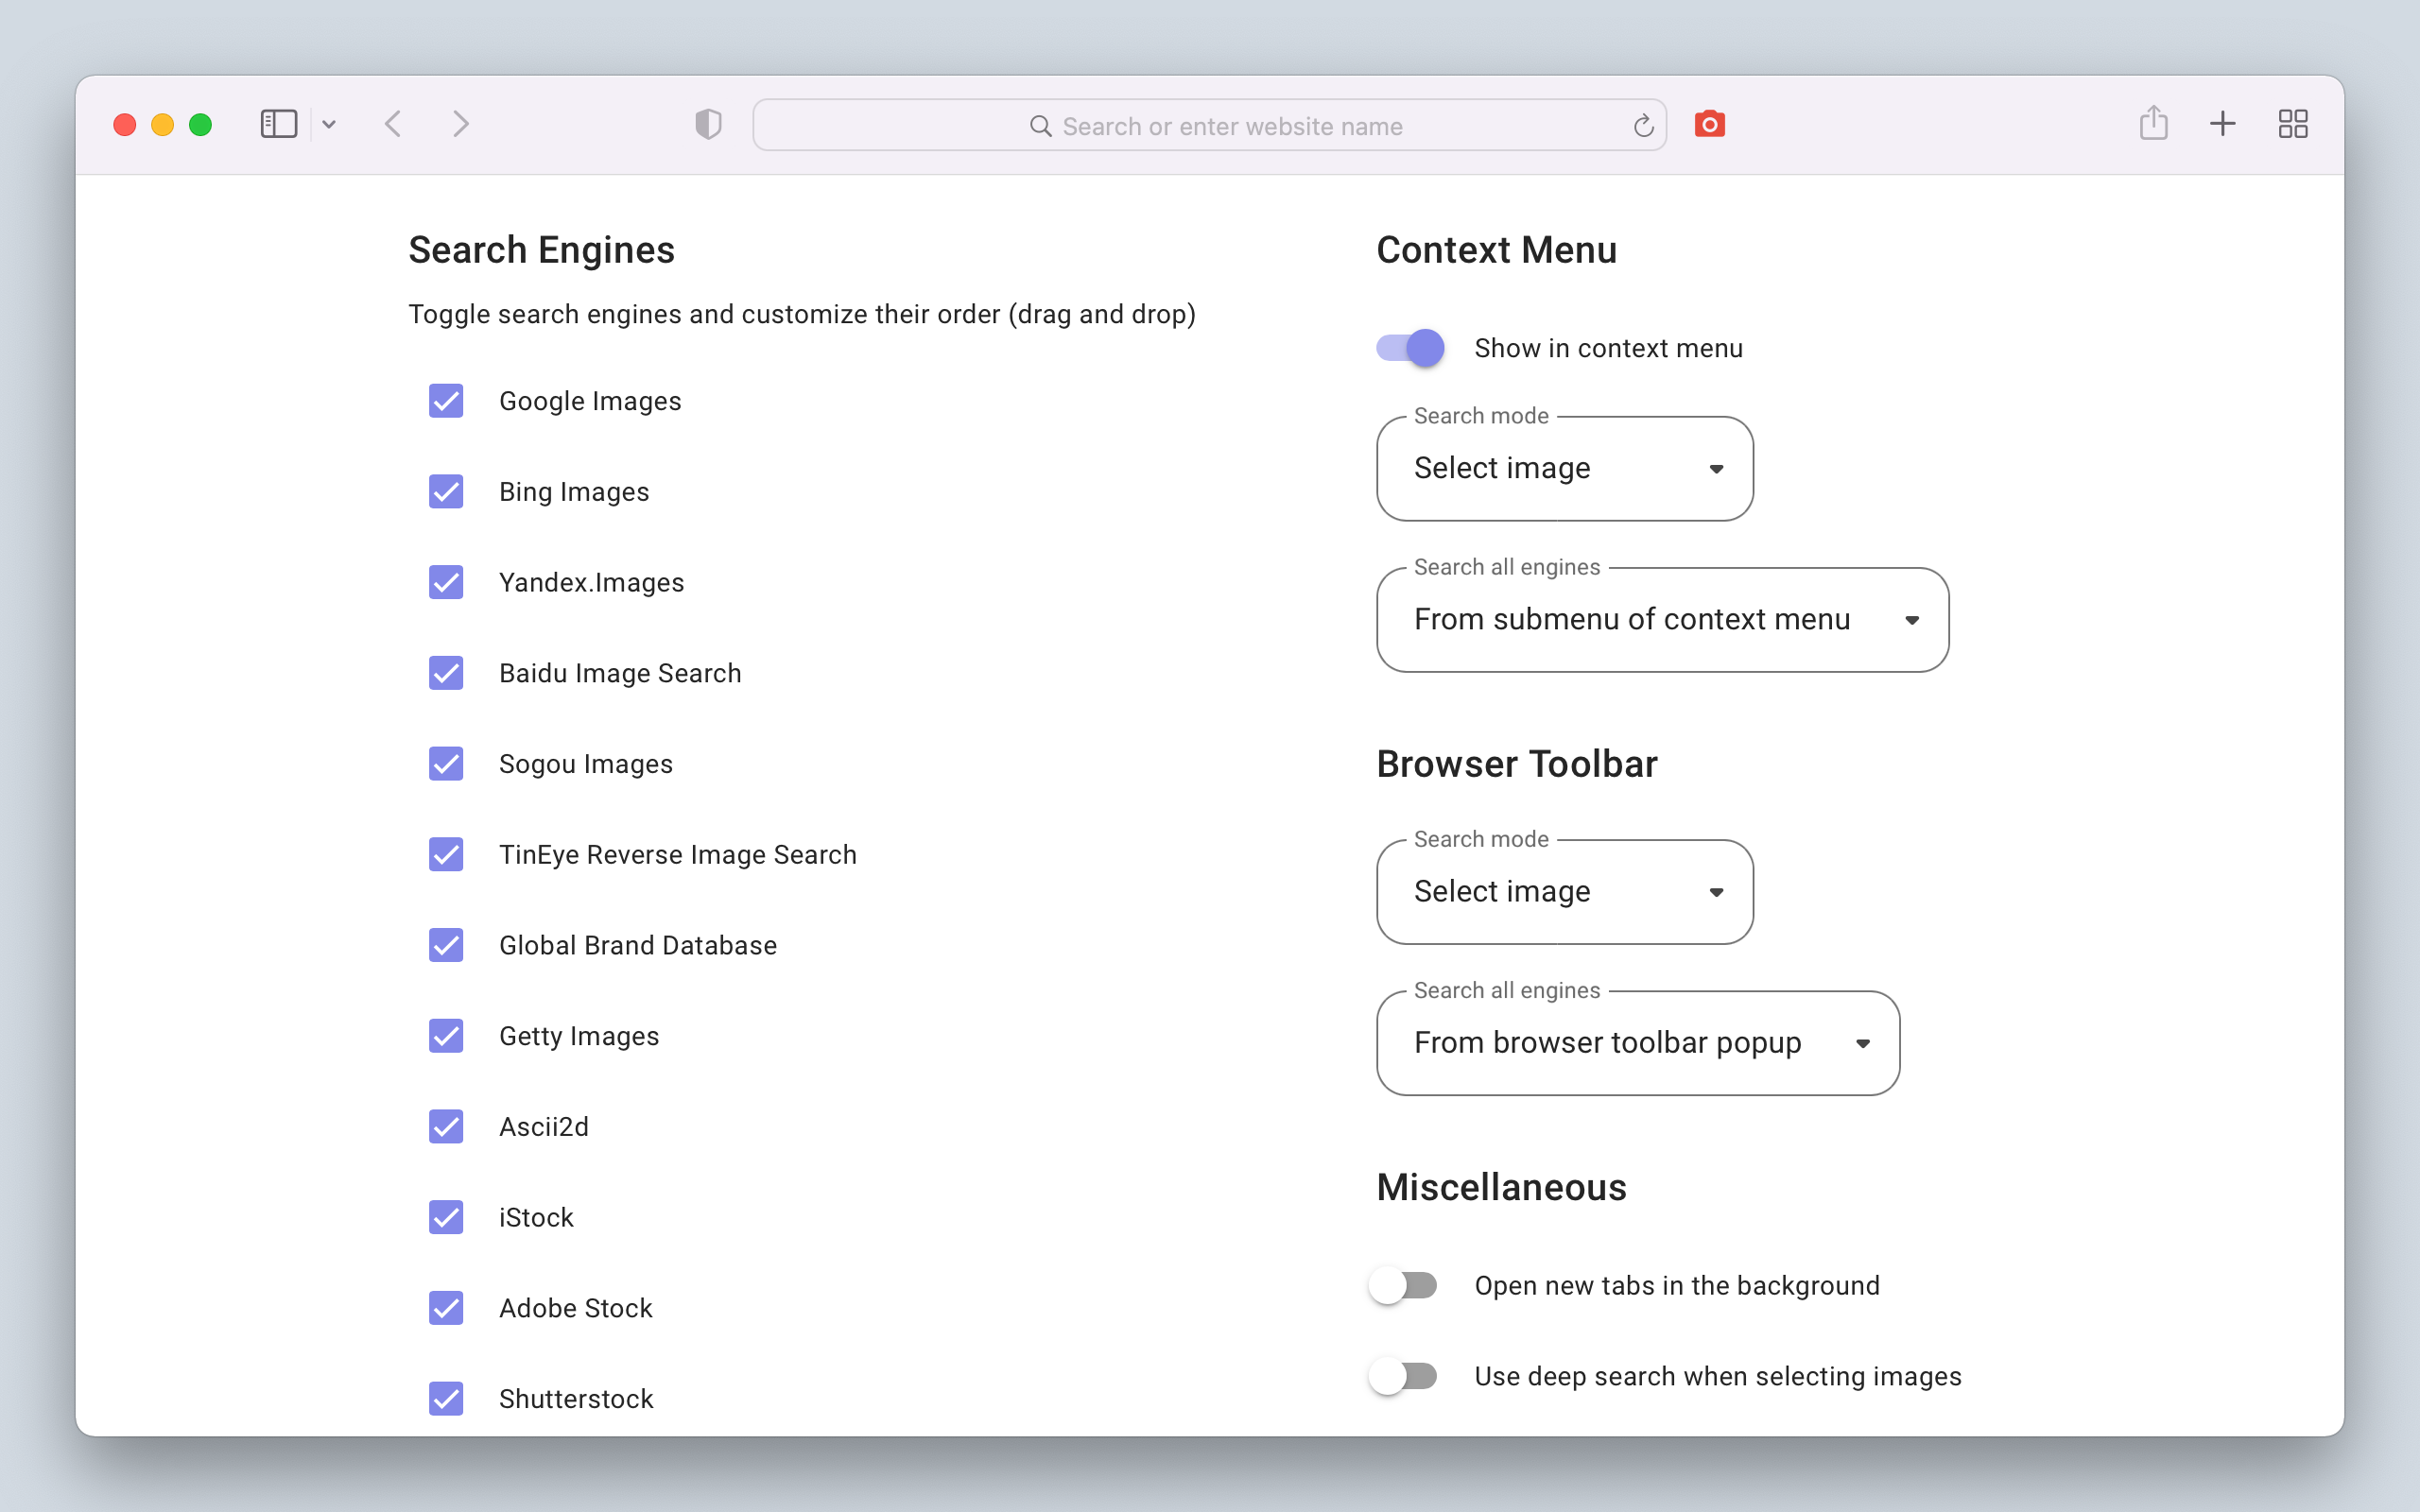Viewport: 2420px width, 1512px height.
Task: Enable deep search when selecting images toggle
Action: 1403,1376
